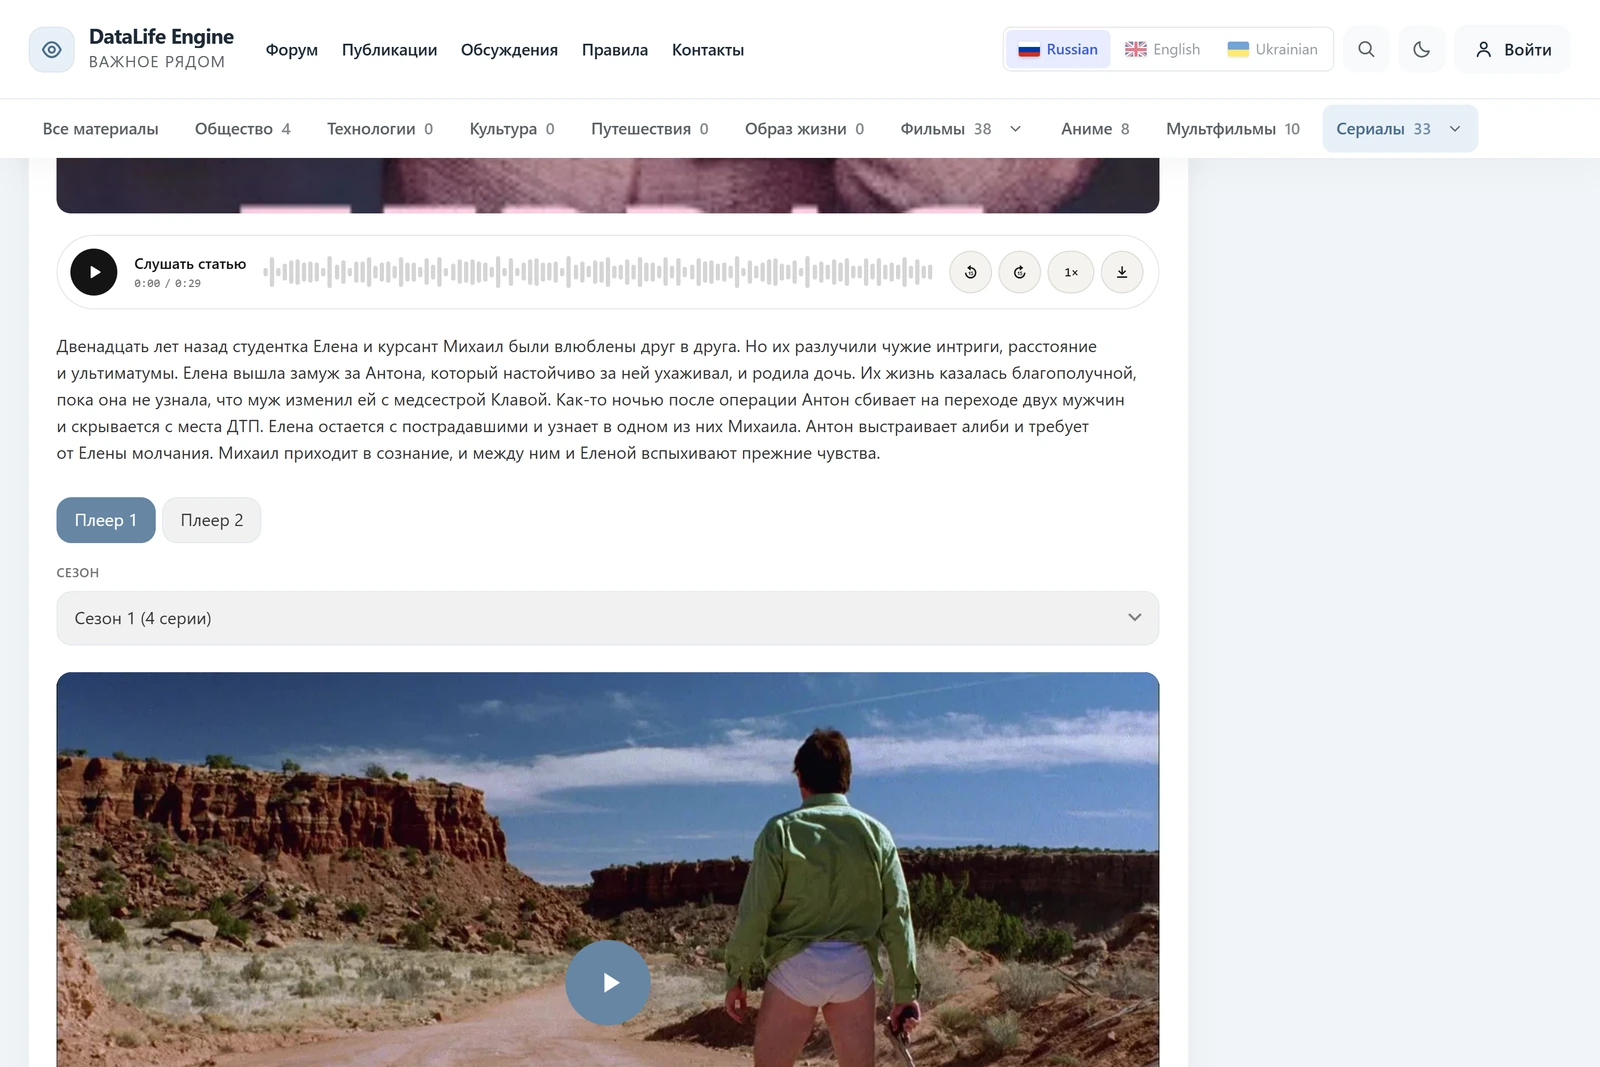Skip forward in article audio
The width and height of the screenshot is (1600, 1067).
1020,272
